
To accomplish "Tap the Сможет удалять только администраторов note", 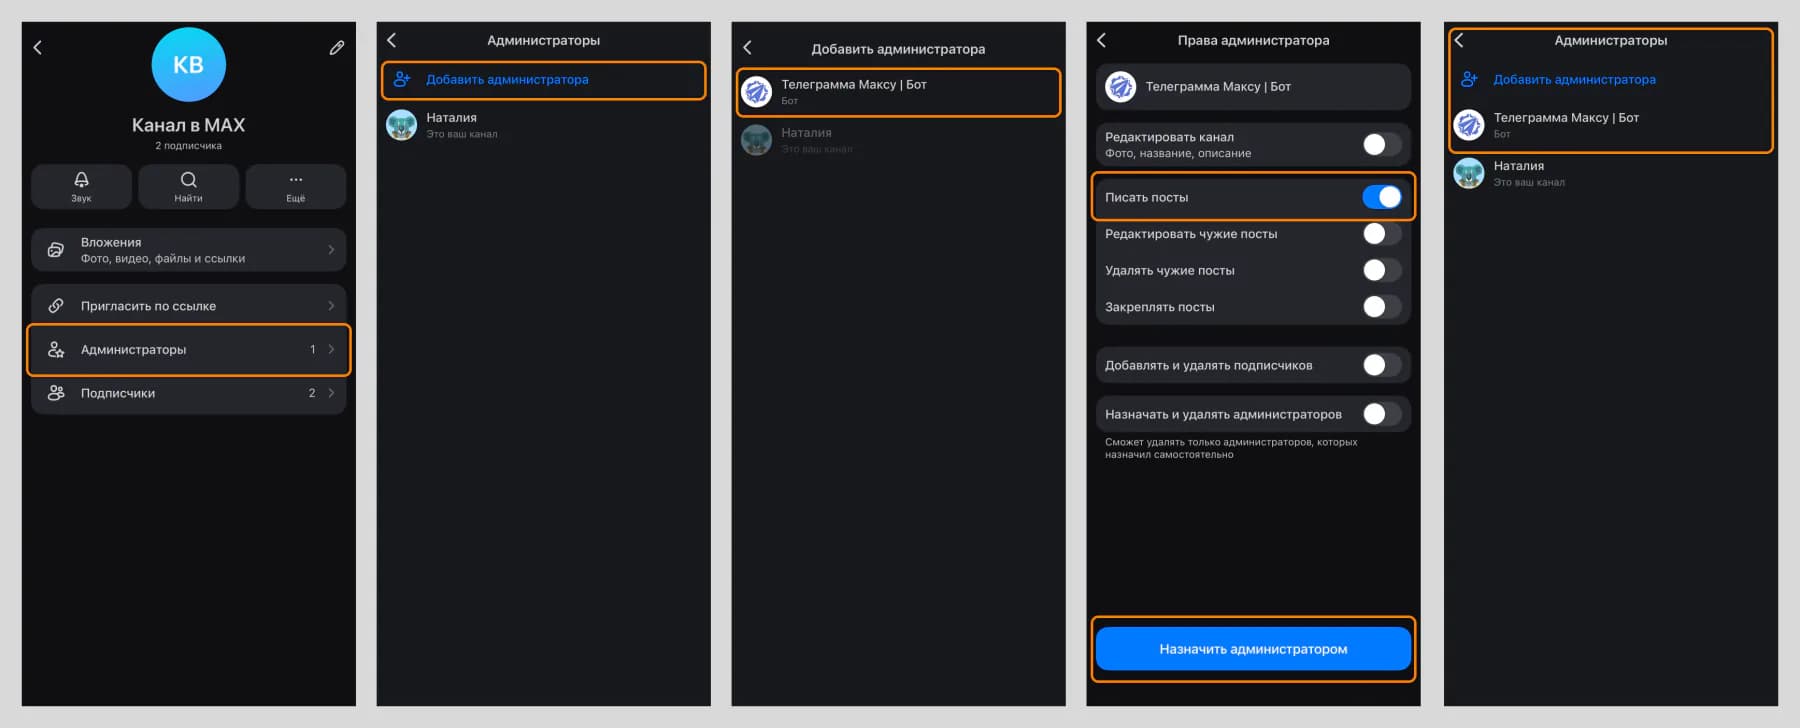I will [1231, 448].
